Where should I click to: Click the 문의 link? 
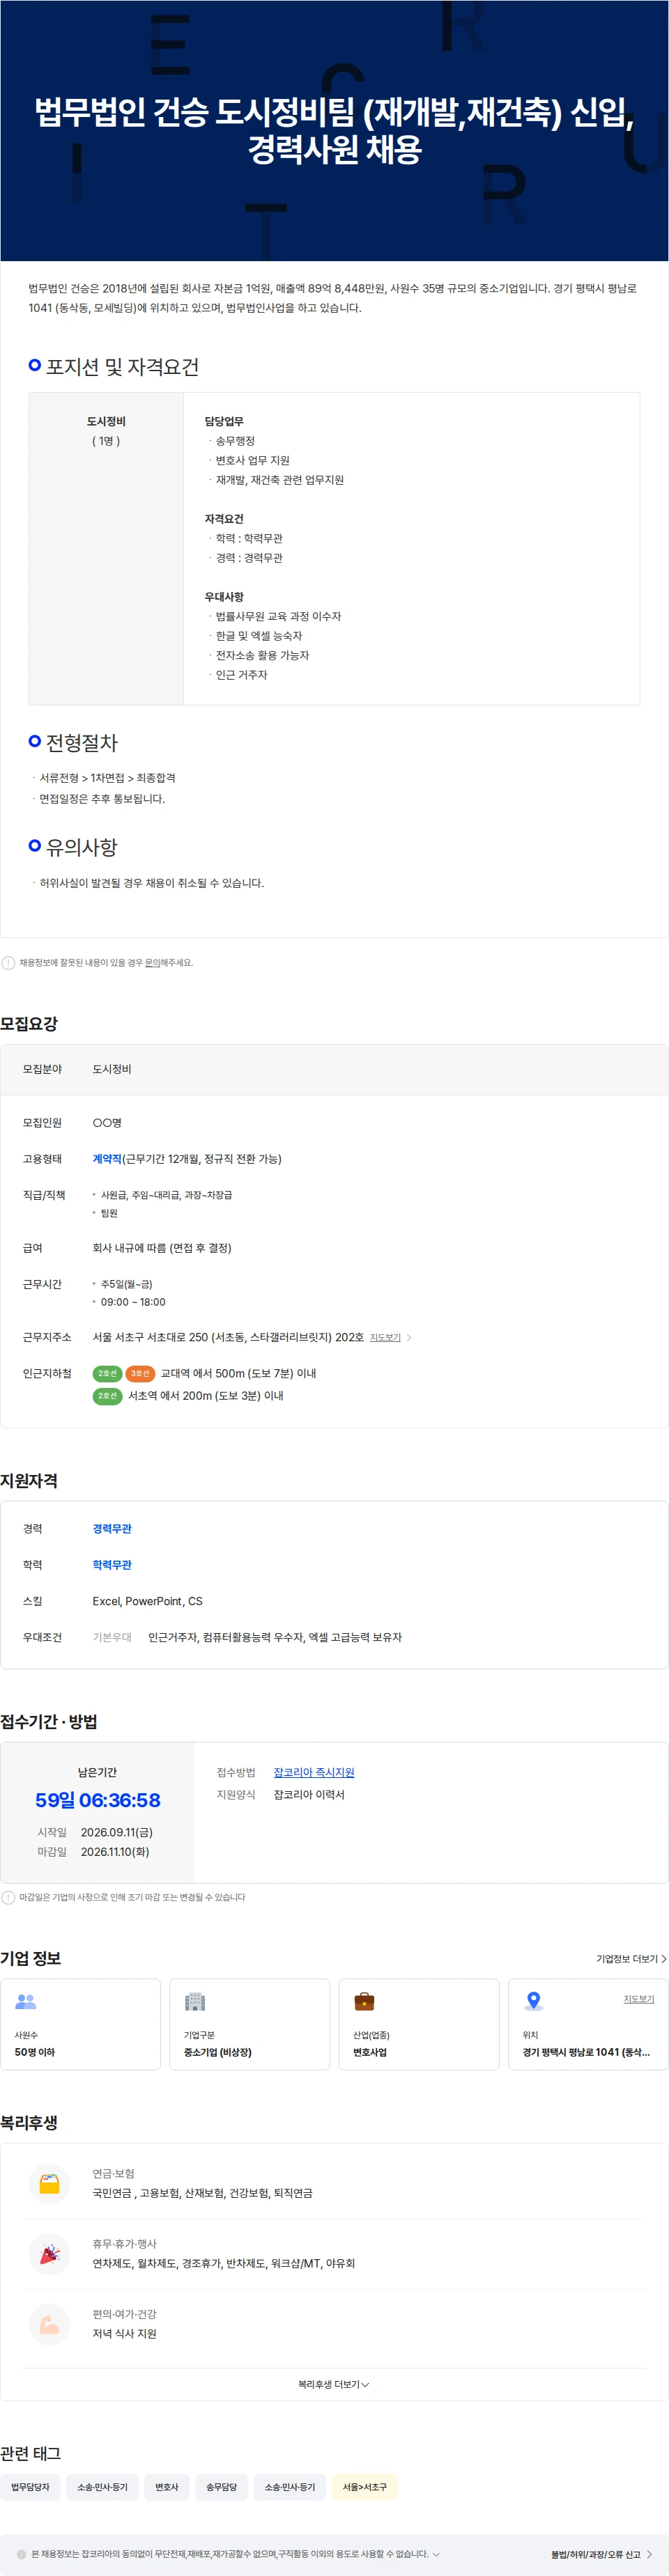click(152, 963)
